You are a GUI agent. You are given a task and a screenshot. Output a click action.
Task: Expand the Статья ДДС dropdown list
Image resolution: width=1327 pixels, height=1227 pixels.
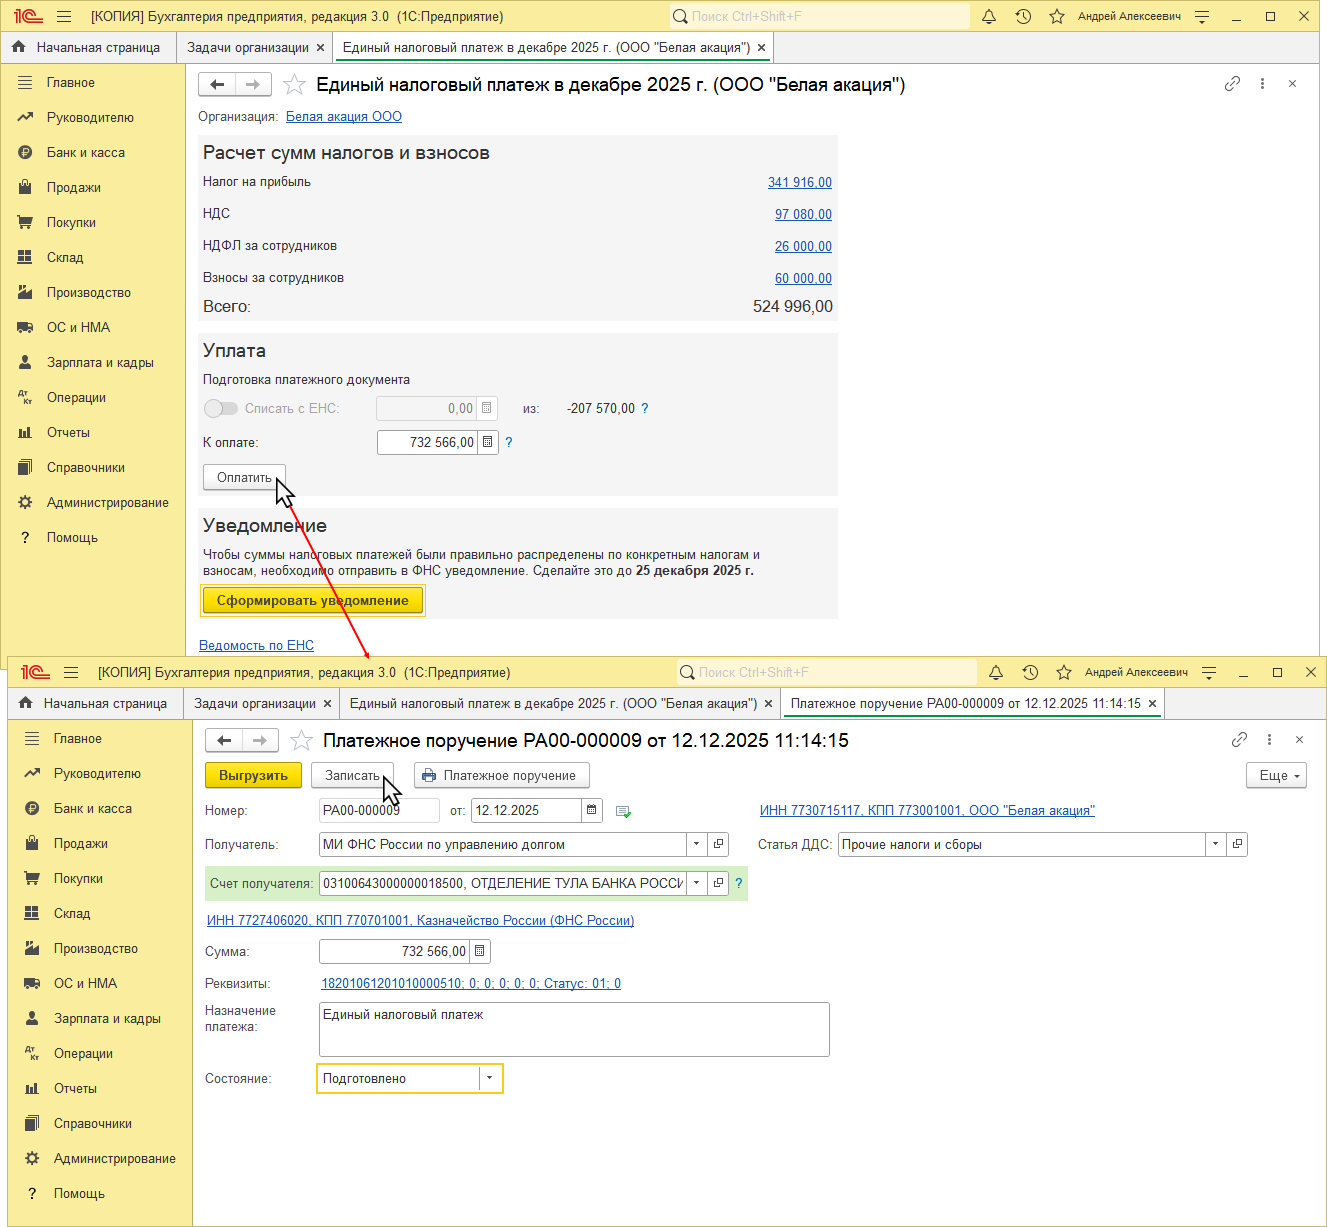pyautogui.click(x=1216, y=844)
